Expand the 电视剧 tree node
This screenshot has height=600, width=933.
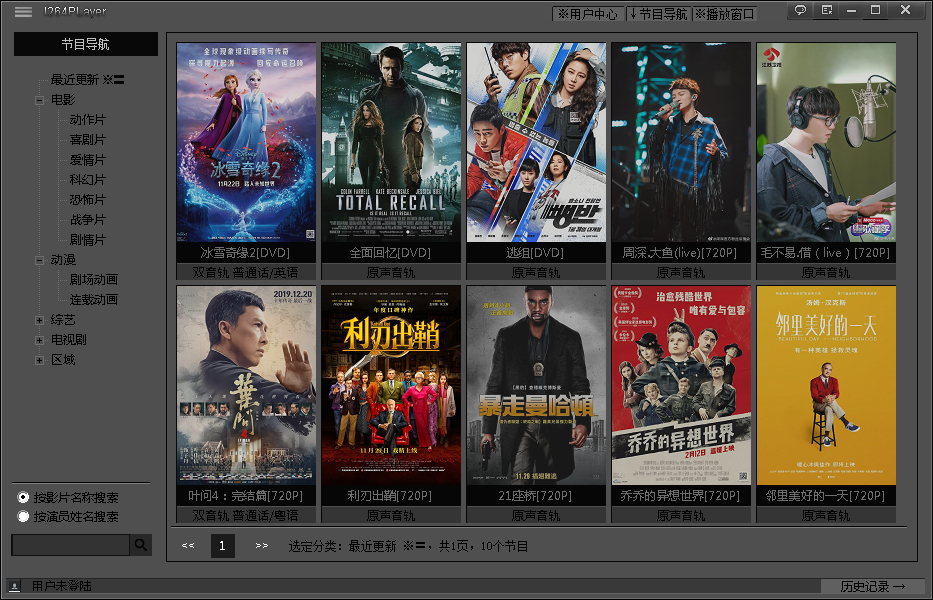click(x=39, y=340)
